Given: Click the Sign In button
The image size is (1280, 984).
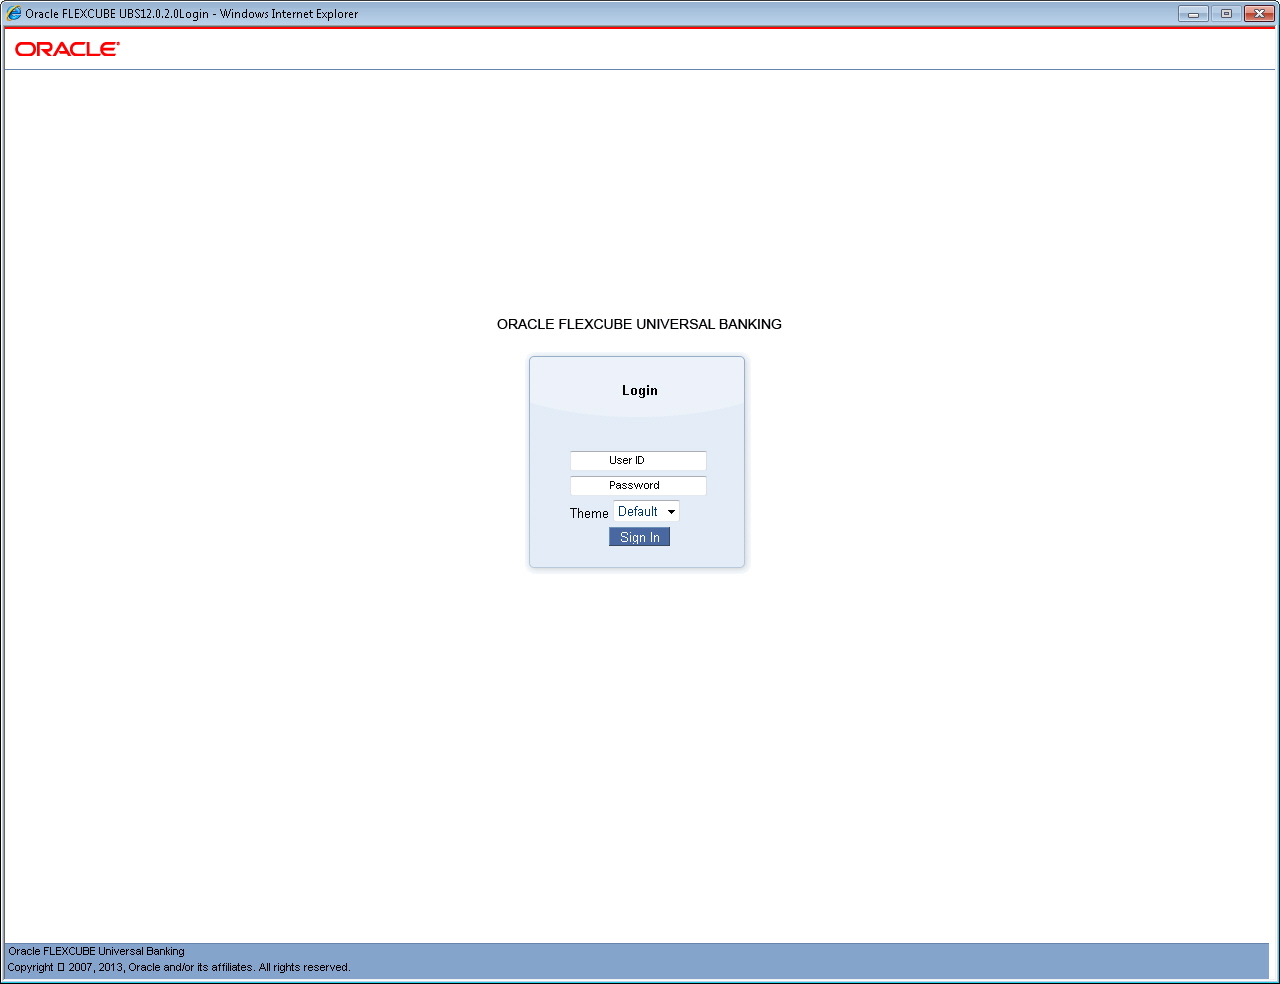Looking at the screenshot, I should tap(639, 537).
